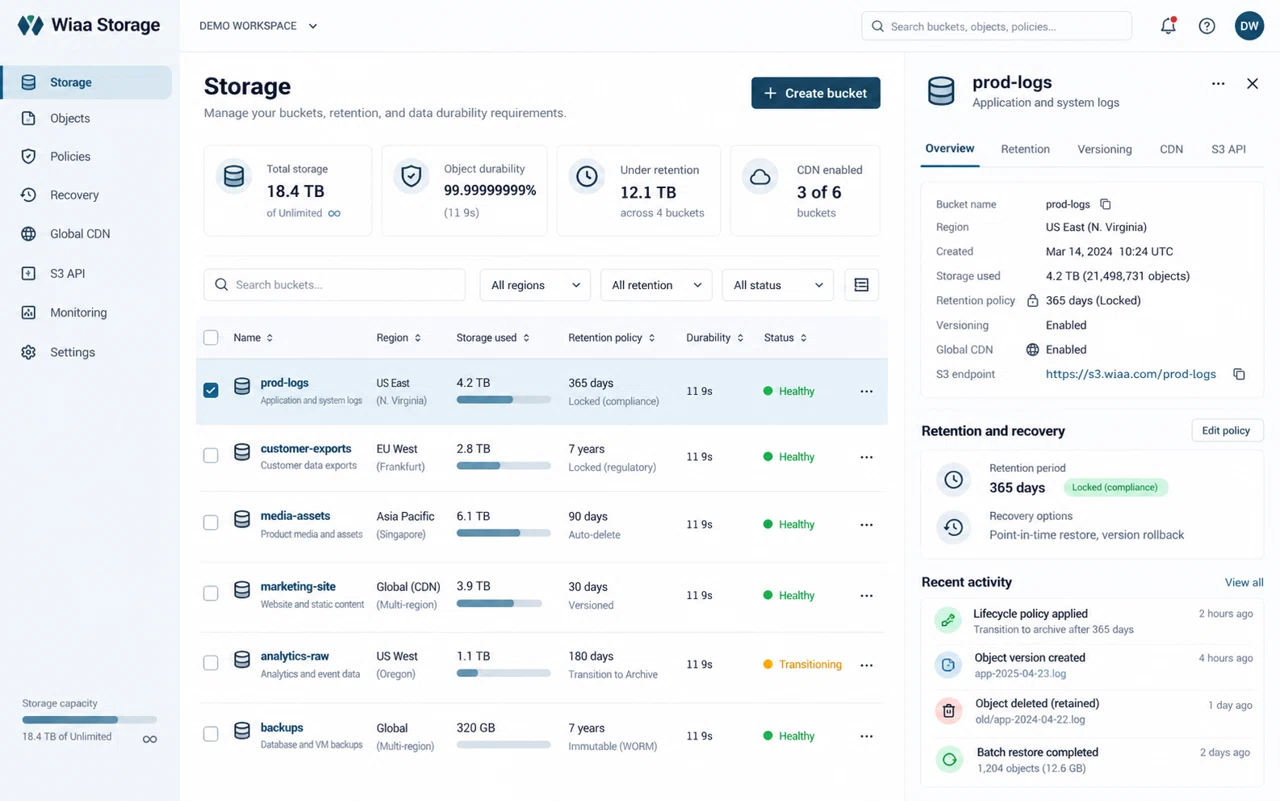Uncheck the prod-logs row checkbox
This screenshot has width=1280, height=801.
pyautogui.click(x=210, y=390)
